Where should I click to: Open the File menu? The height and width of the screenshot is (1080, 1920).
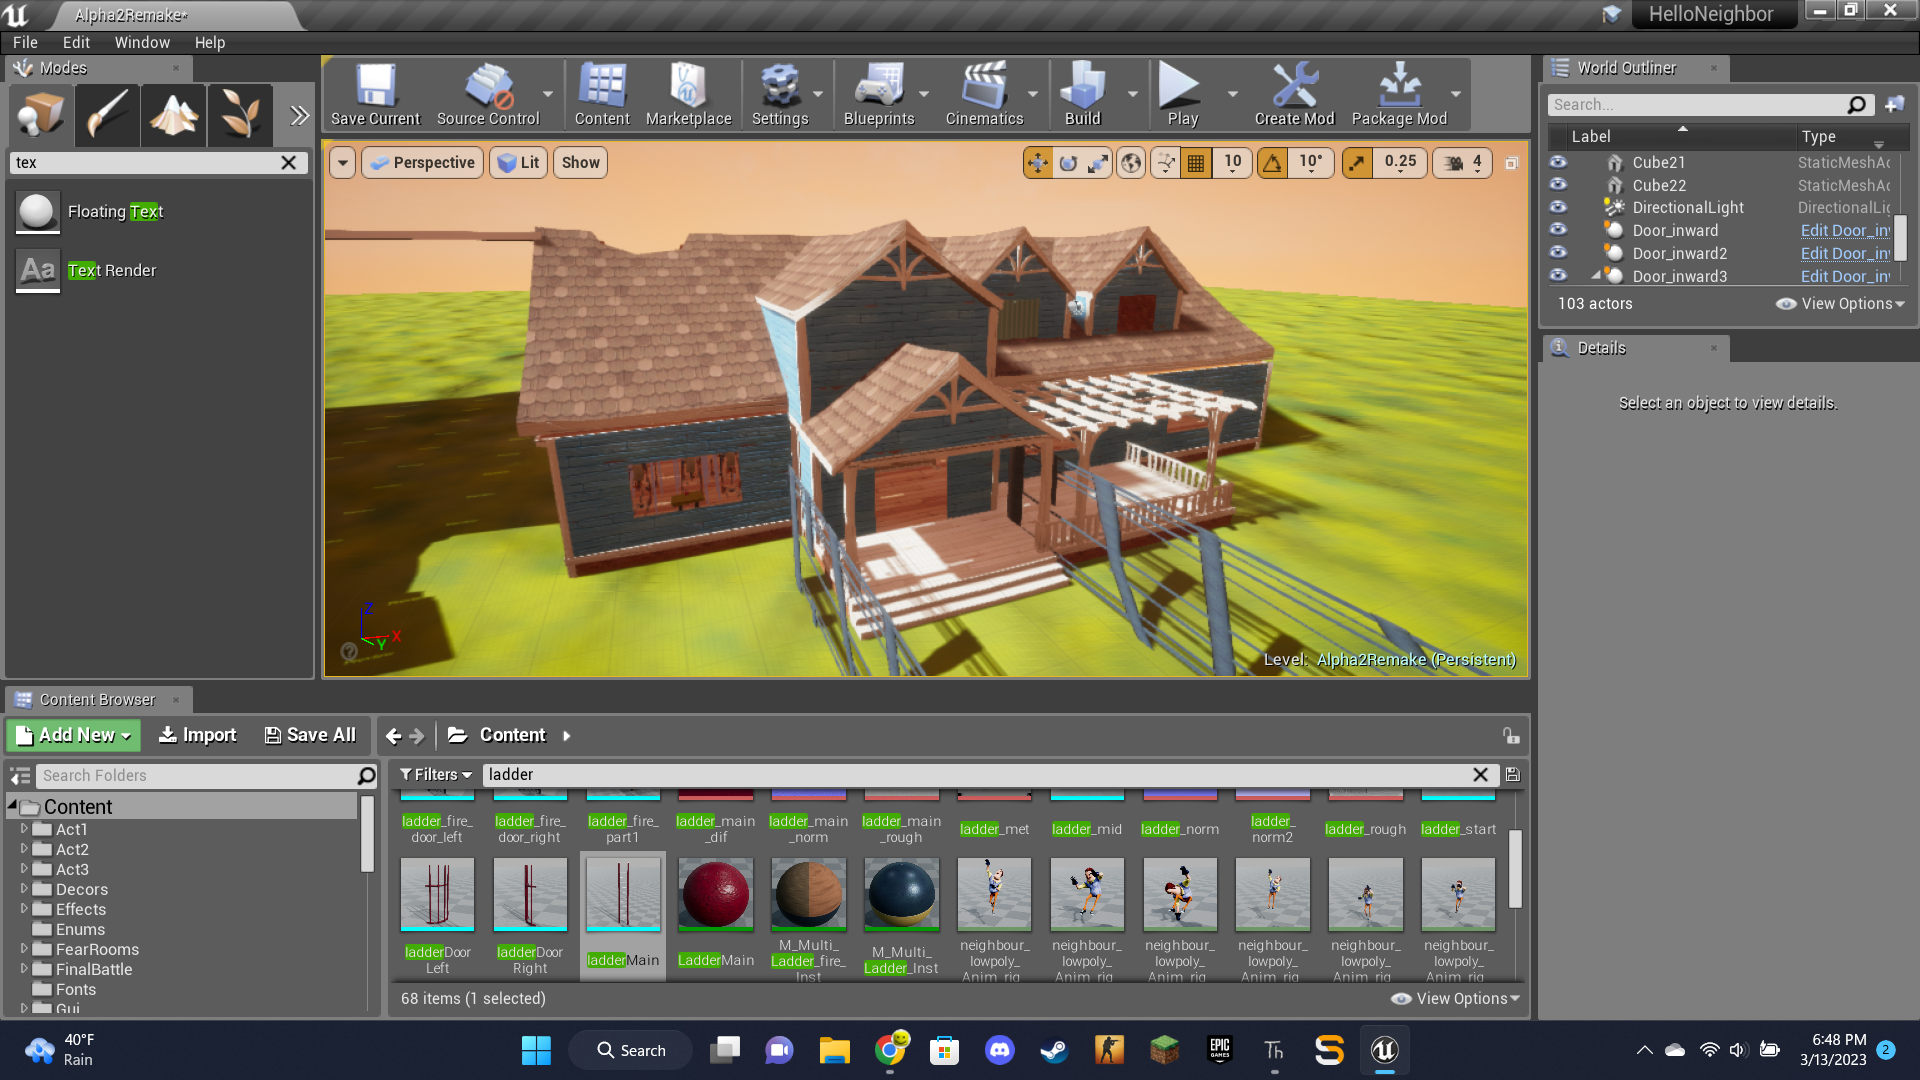pyautogui.click(x=25, y=42)
